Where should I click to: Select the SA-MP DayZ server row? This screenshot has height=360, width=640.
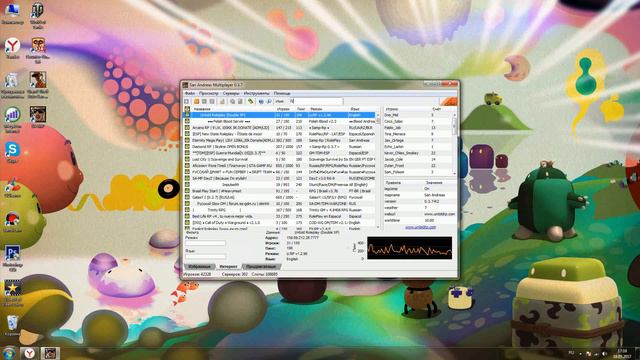(280, 178)
